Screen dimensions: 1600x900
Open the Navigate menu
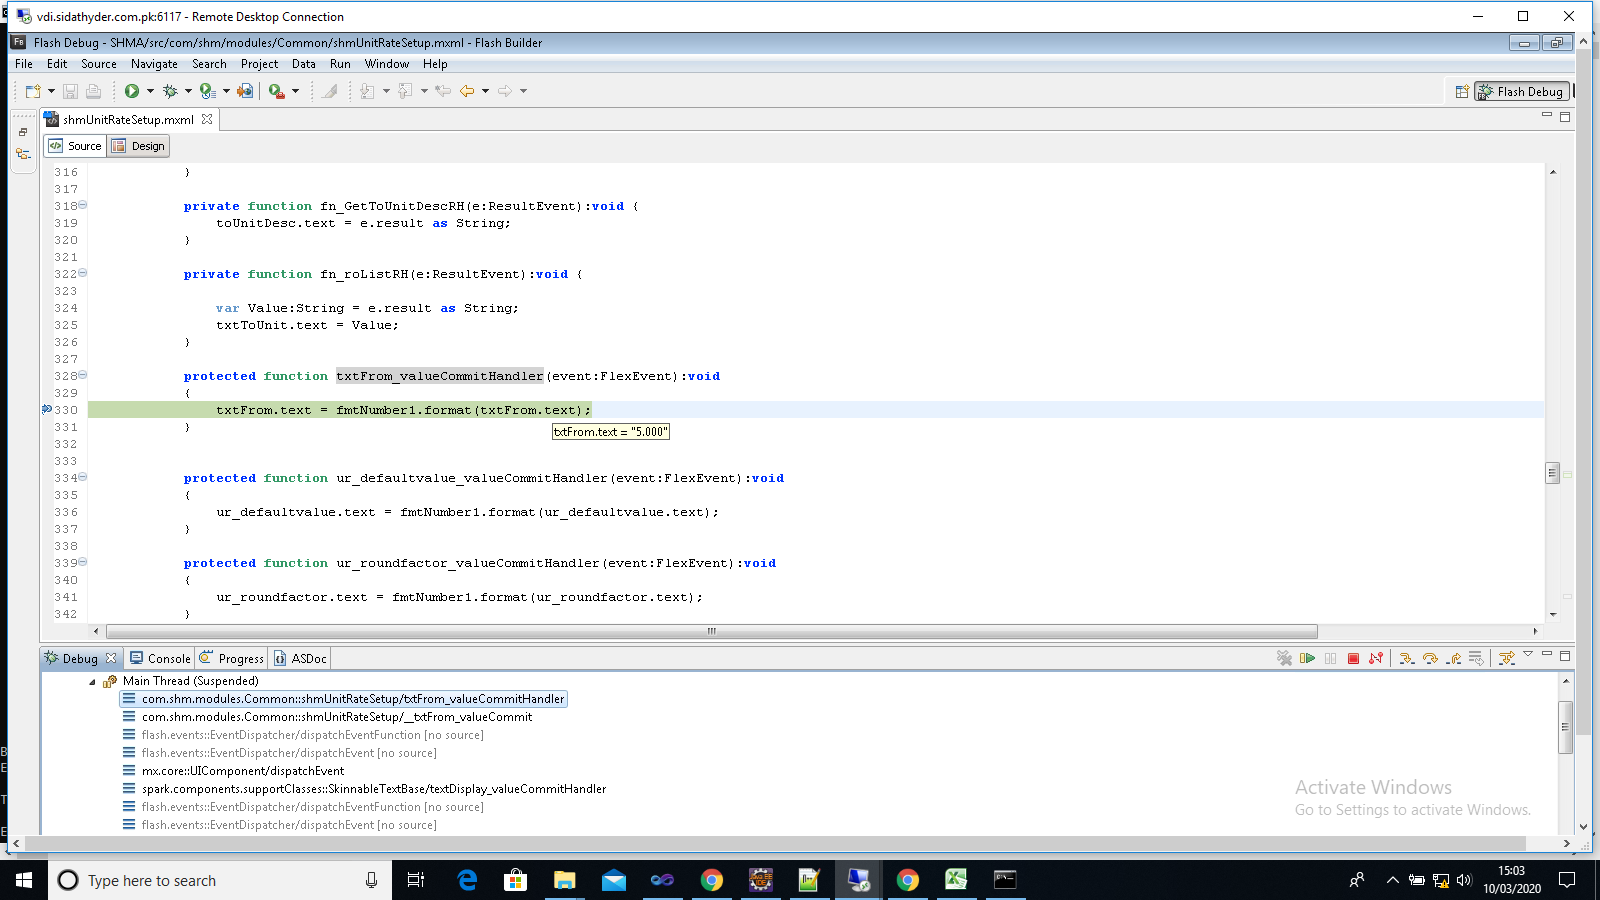click(x=154, y=64)
